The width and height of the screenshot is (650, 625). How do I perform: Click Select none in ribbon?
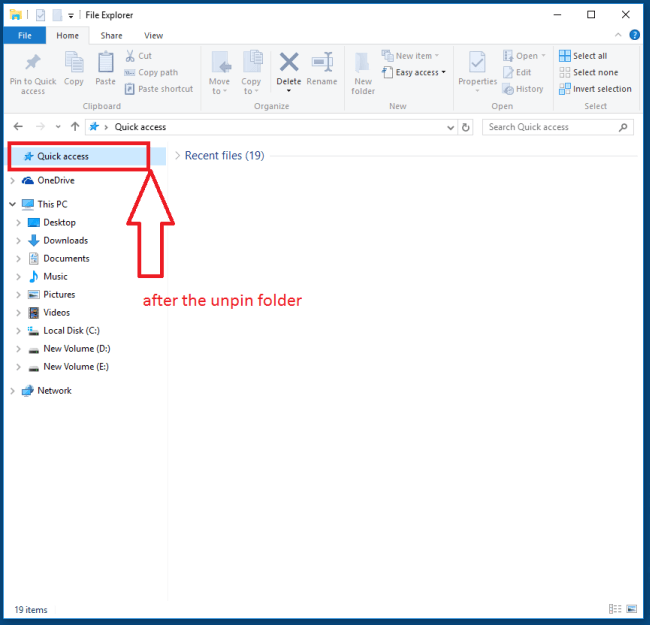tap(588, 73)
